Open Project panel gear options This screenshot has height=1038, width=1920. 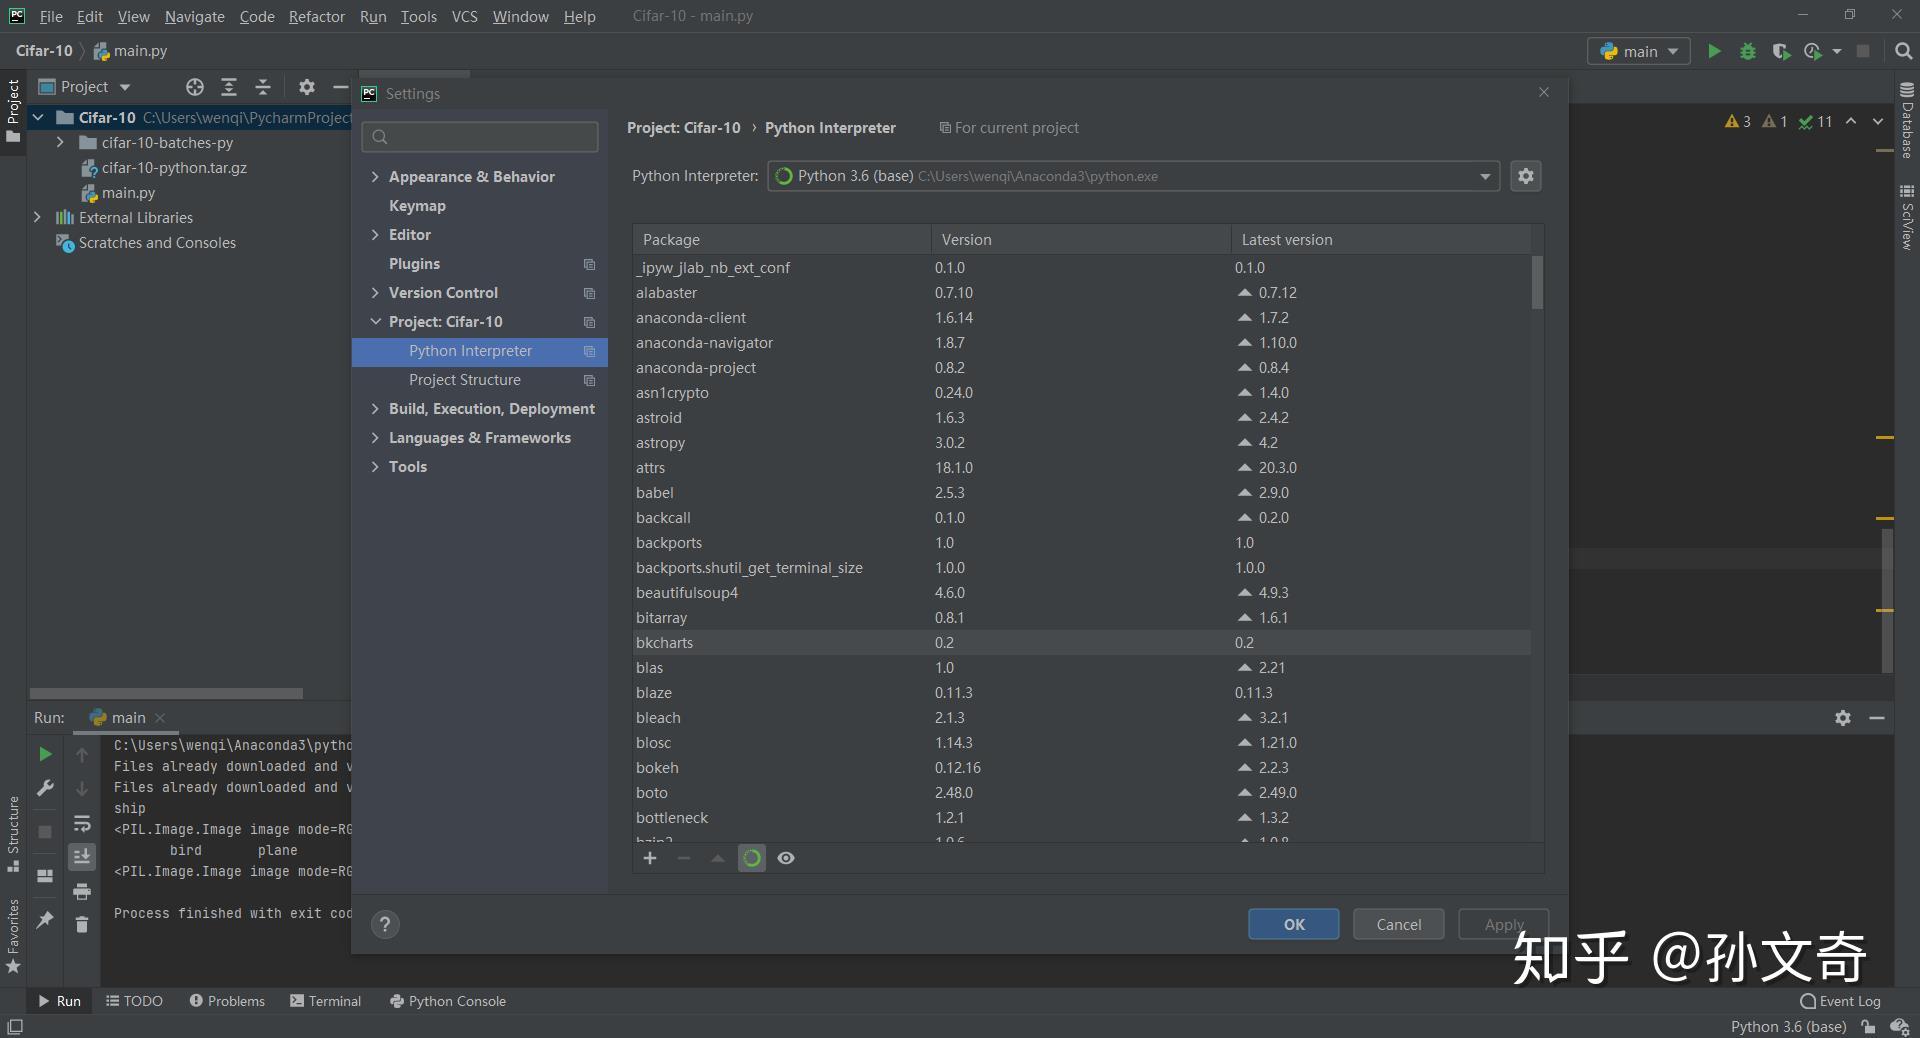(307, 87)
